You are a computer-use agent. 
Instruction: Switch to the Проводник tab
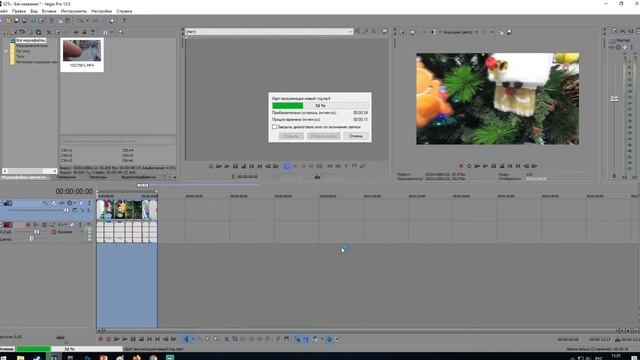66,177
